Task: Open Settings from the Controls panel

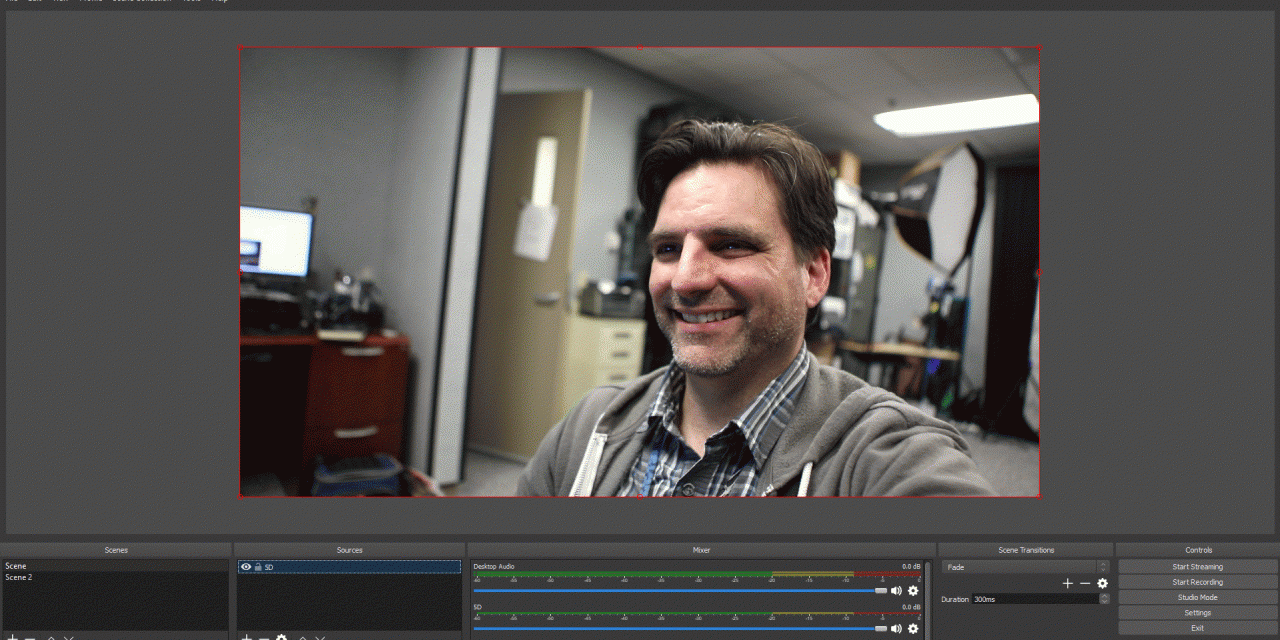Action: tap(1197, 613)
